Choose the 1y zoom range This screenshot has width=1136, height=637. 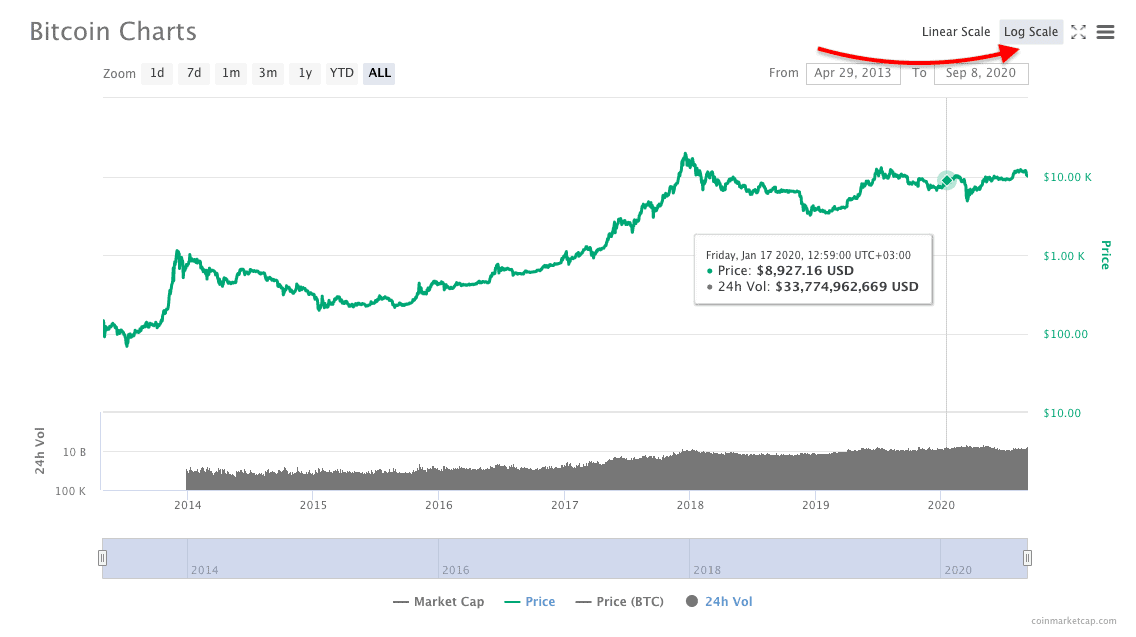(x=305, y=73)
